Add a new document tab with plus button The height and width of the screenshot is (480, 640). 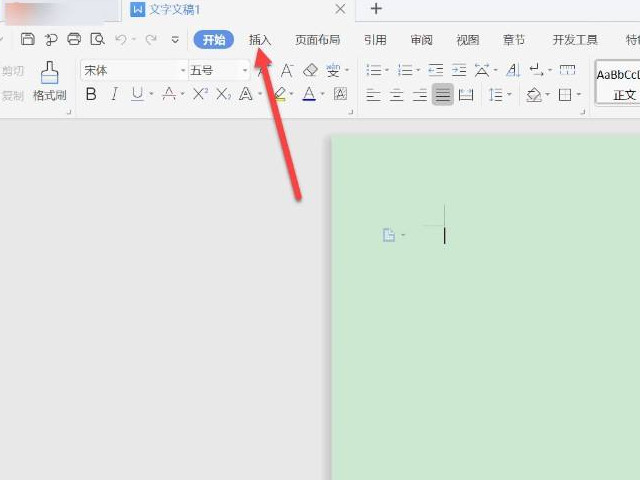tap(376, 9)
